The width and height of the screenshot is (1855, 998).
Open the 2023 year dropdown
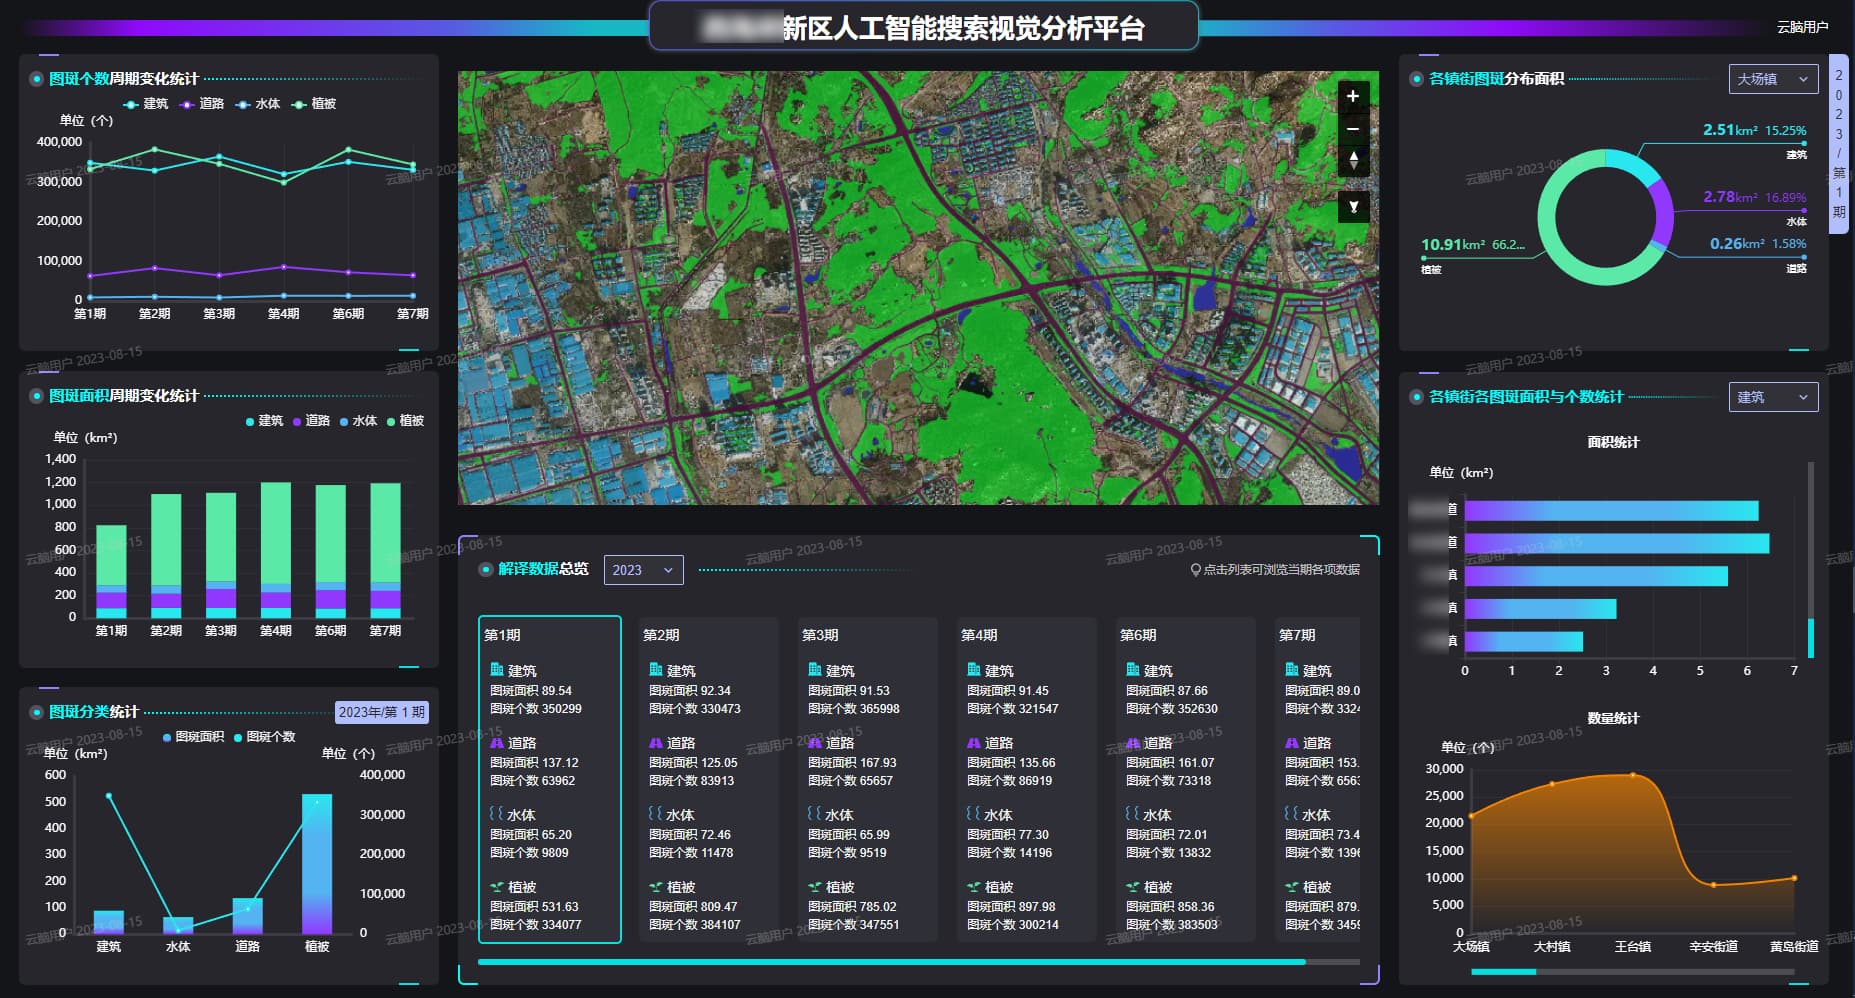643,570
